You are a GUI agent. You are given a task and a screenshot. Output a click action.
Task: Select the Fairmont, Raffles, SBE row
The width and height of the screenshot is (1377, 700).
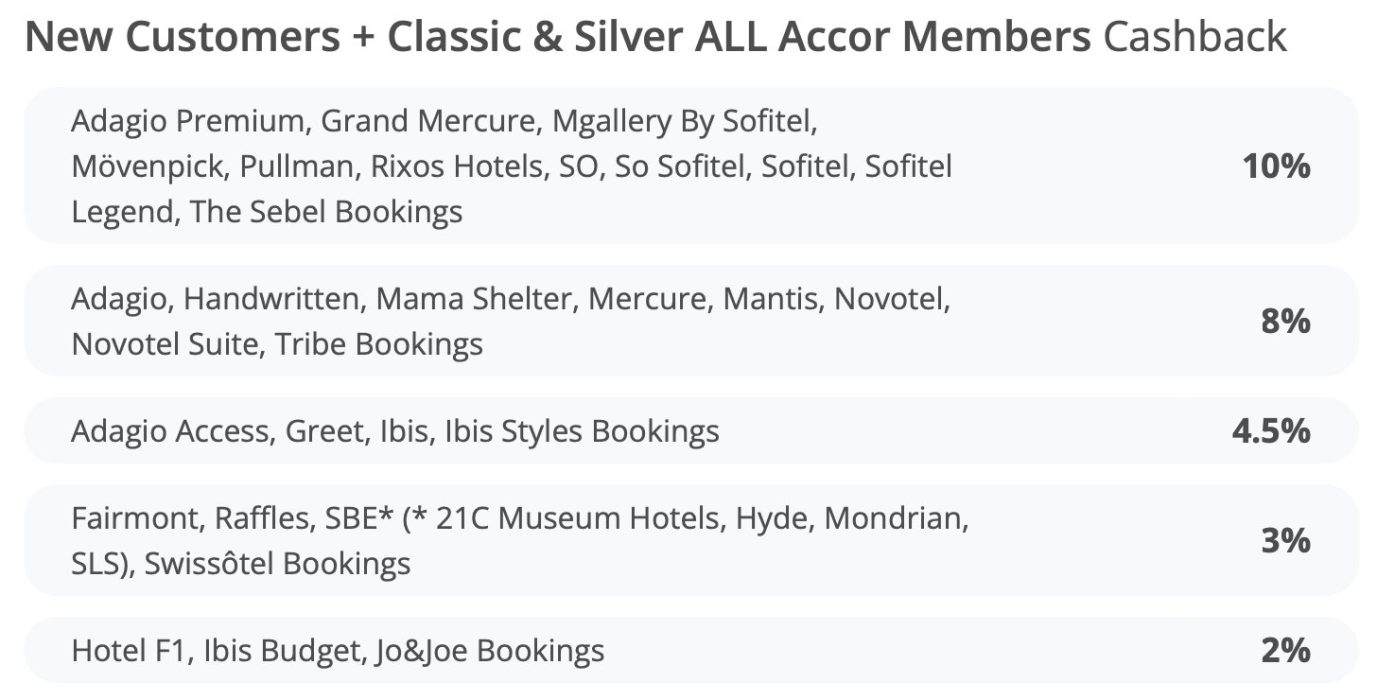pyautogui.click(x=691, y=541)
